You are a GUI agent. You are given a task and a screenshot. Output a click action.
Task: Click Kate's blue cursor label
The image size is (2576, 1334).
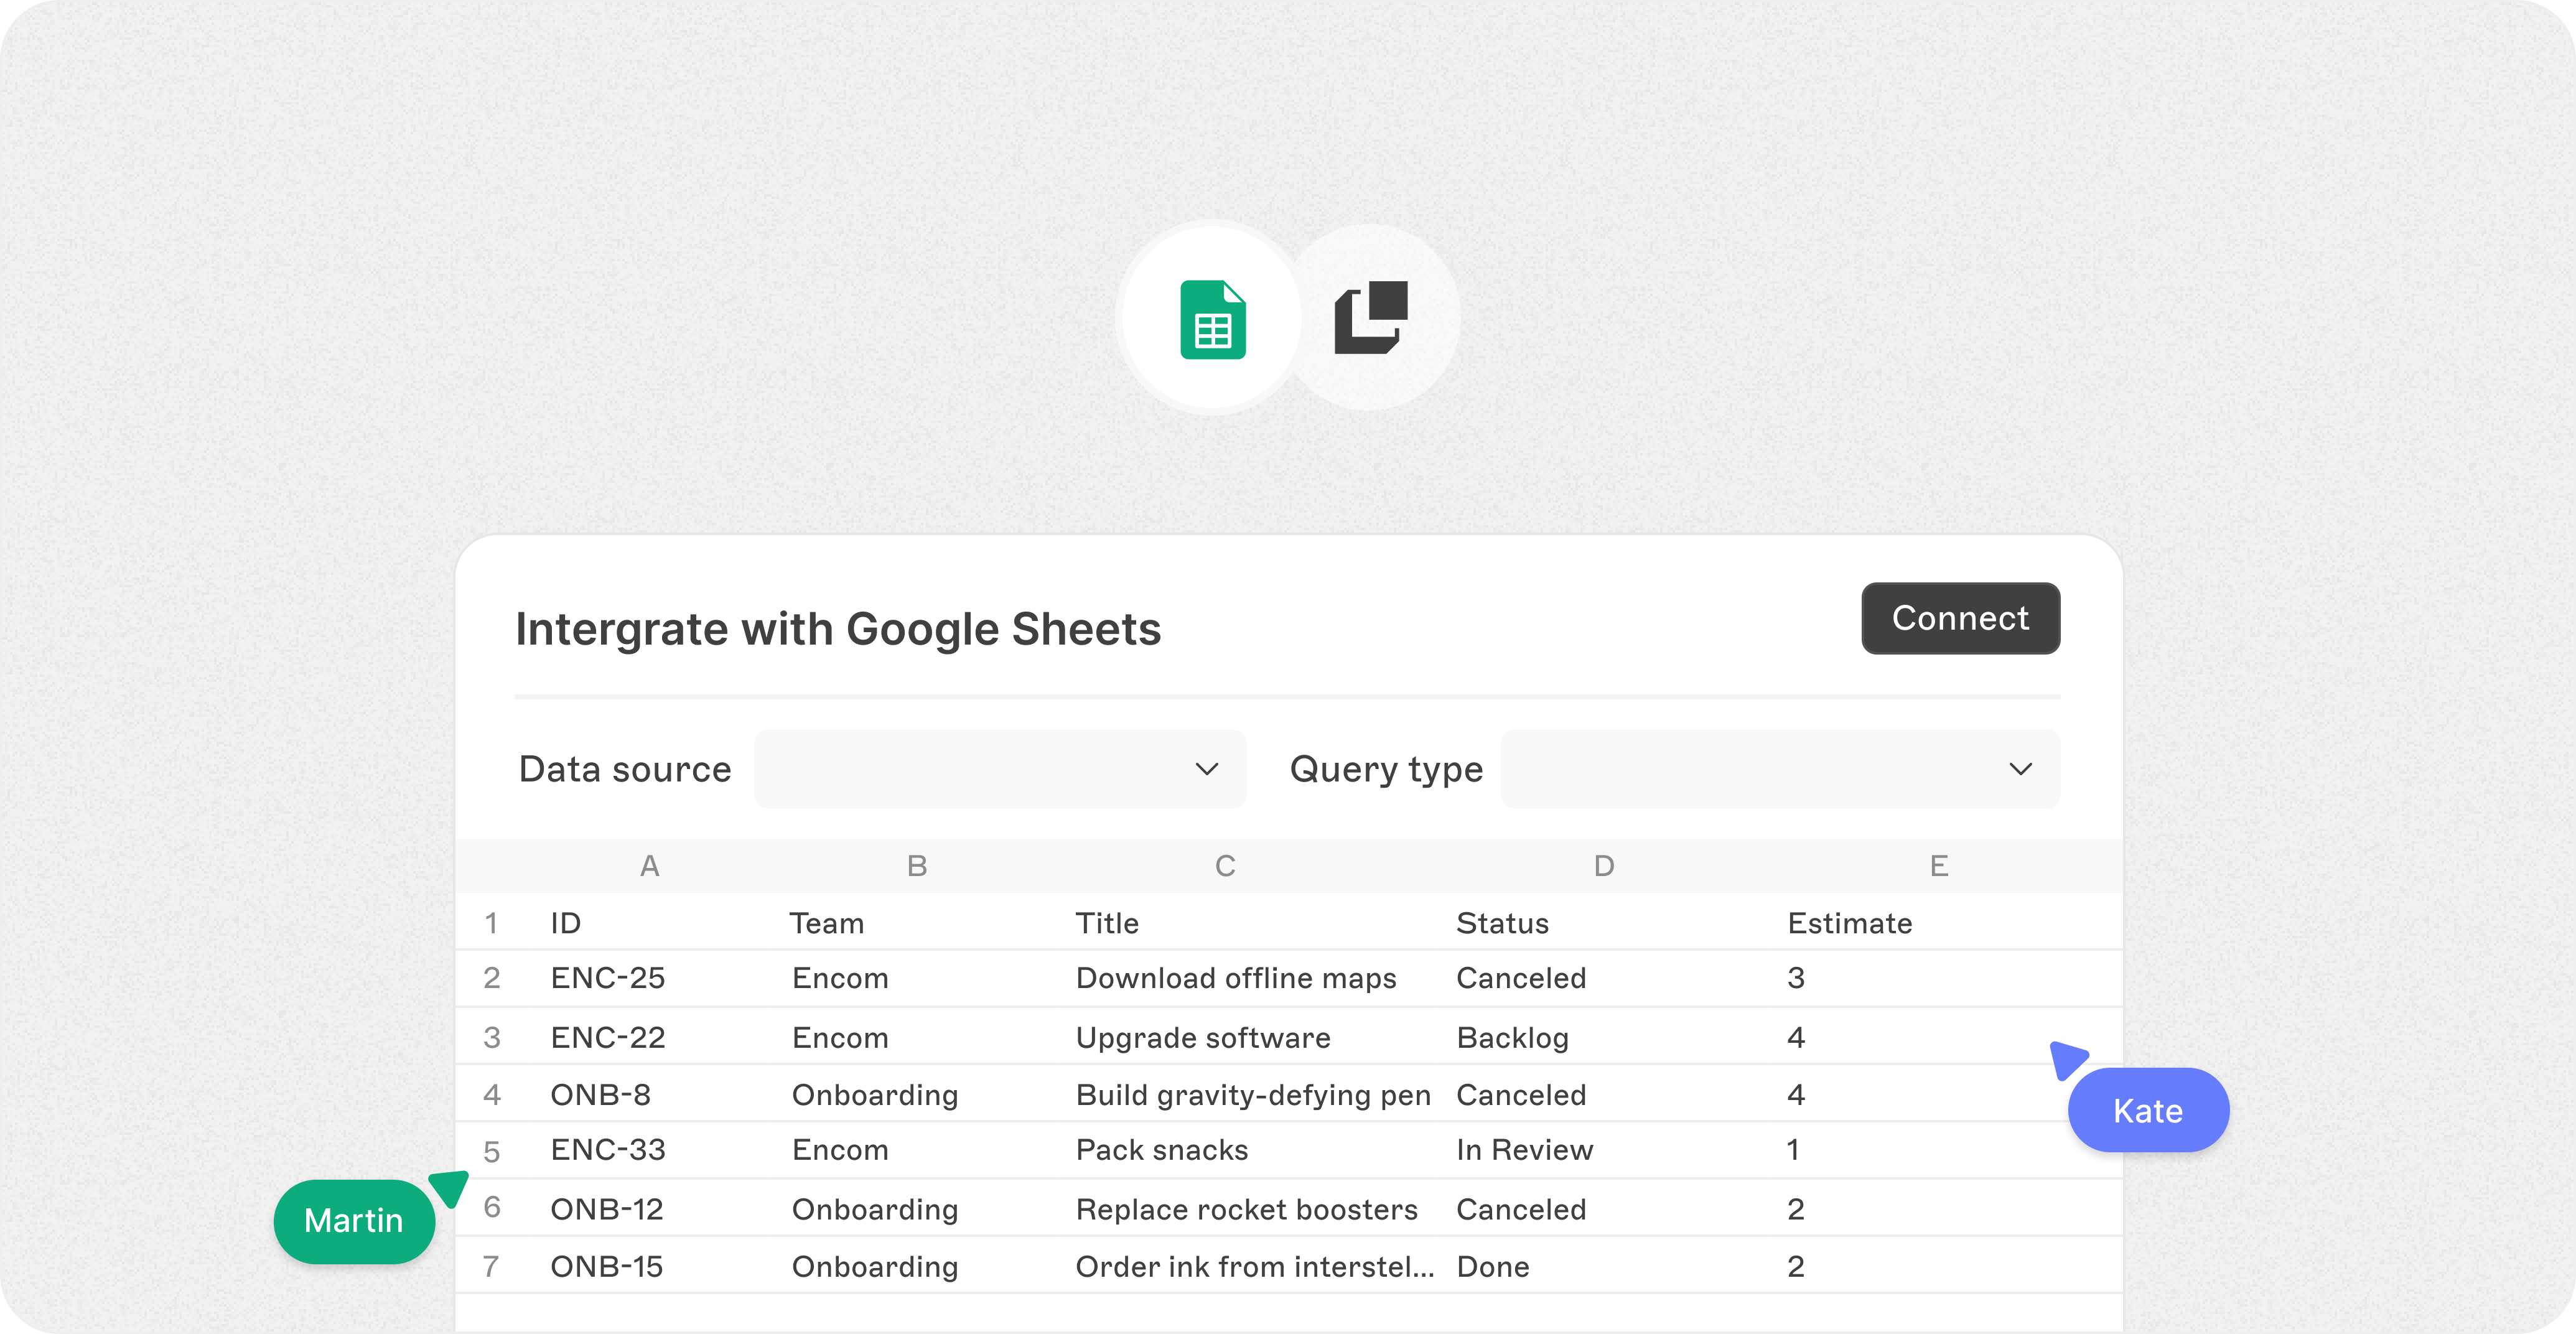2147,1110
